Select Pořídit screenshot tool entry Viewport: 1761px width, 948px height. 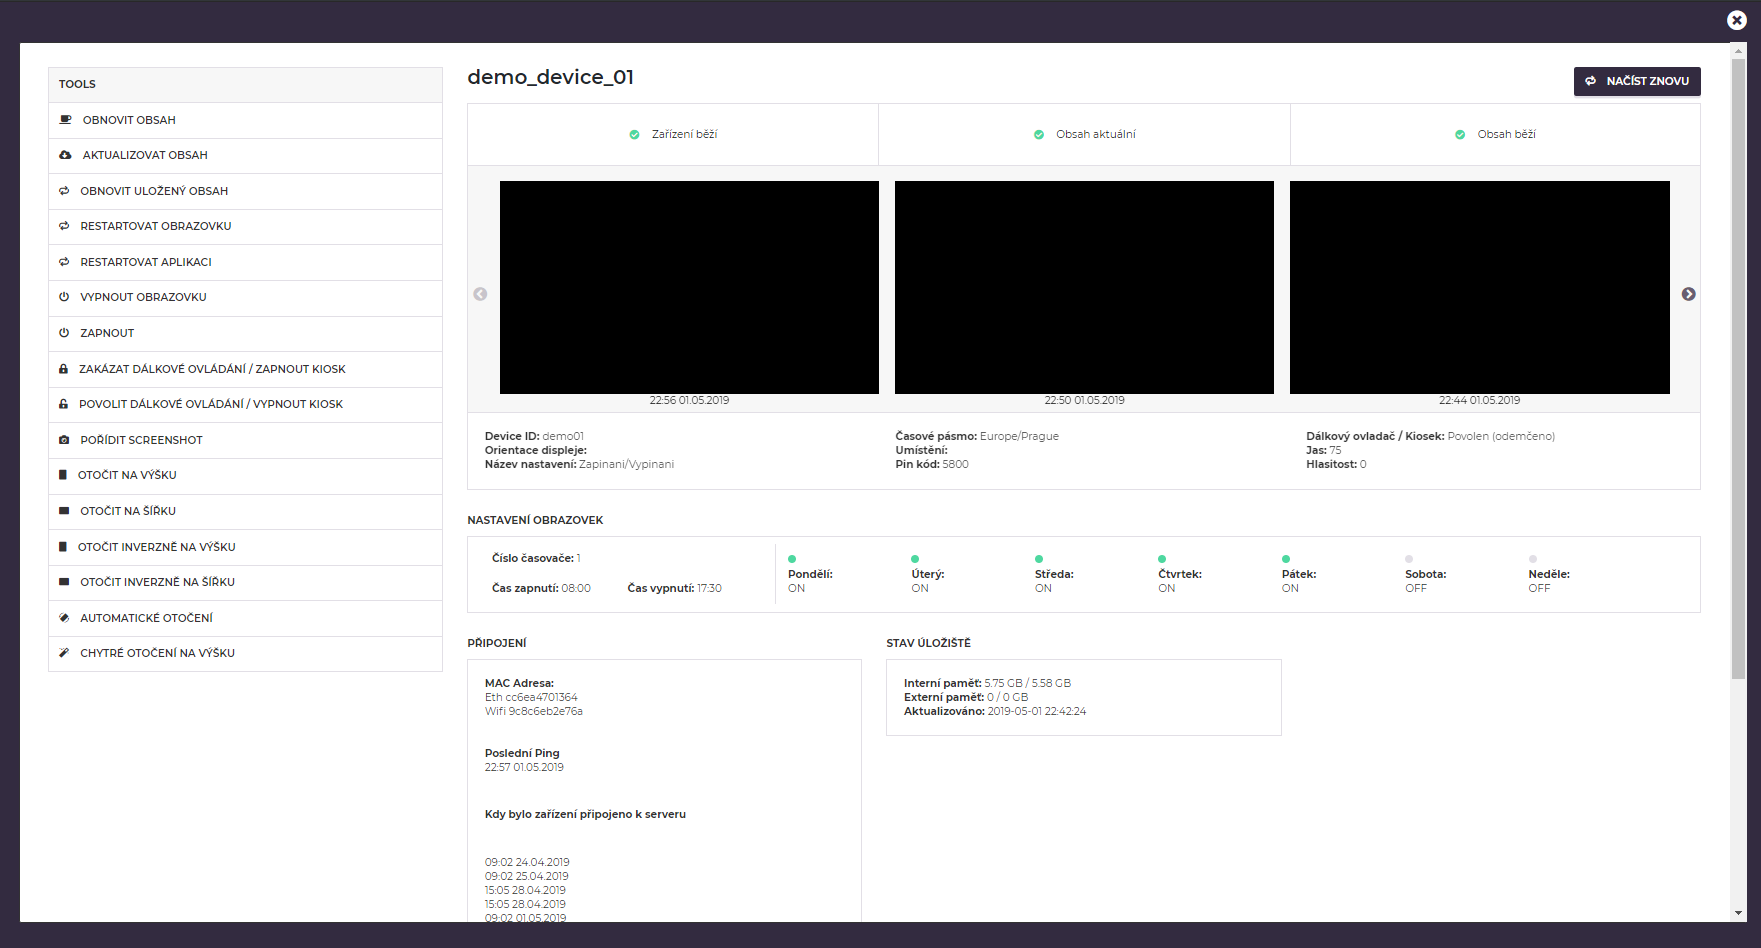tap(245, 440)
